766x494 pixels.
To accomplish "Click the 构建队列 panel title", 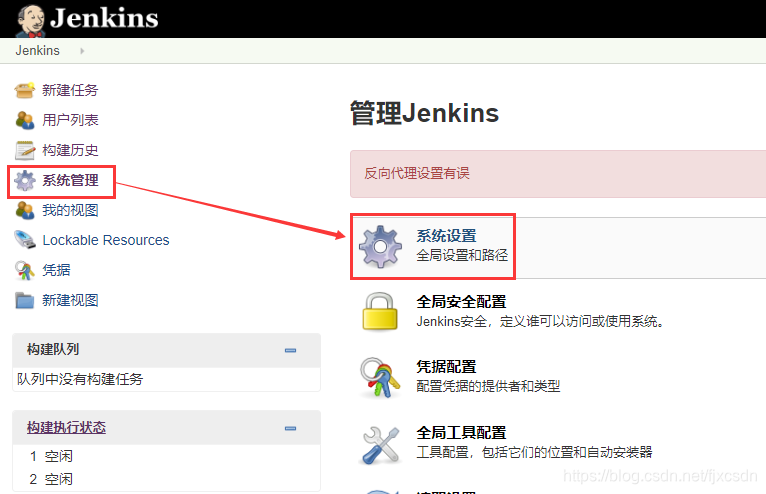I will [53, 349].
